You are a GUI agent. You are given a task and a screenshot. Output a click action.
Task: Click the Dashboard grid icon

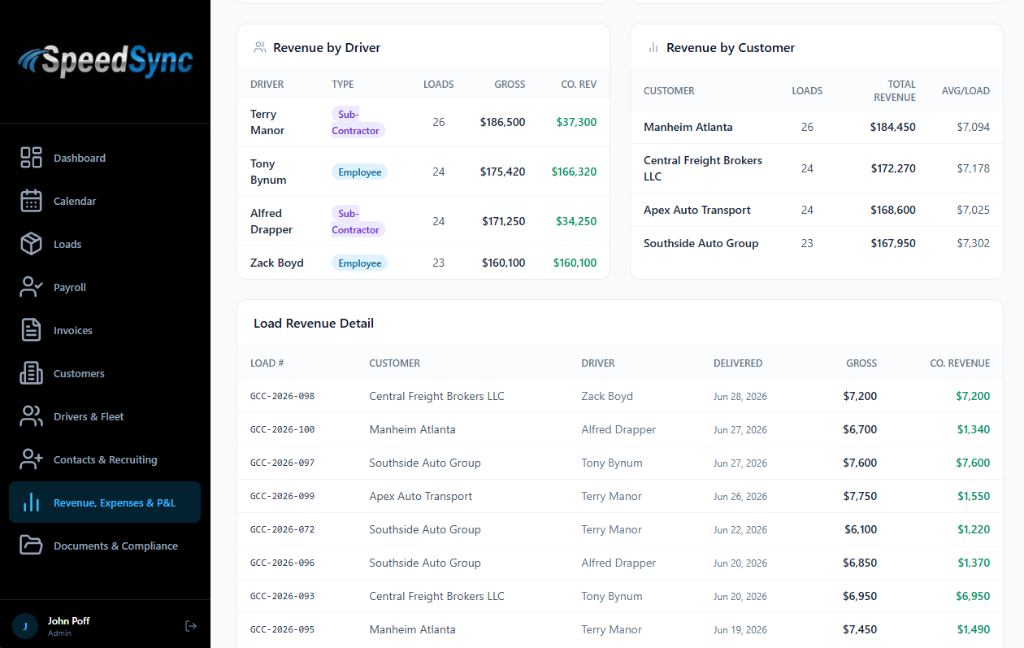[x=31, y=157]
